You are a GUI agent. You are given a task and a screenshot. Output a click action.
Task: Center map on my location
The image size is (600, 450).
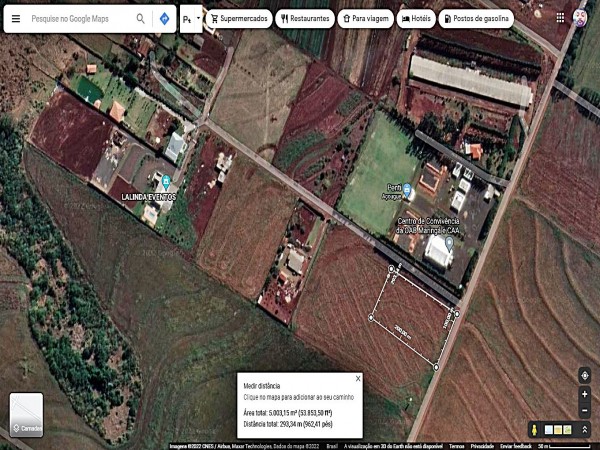584,376
